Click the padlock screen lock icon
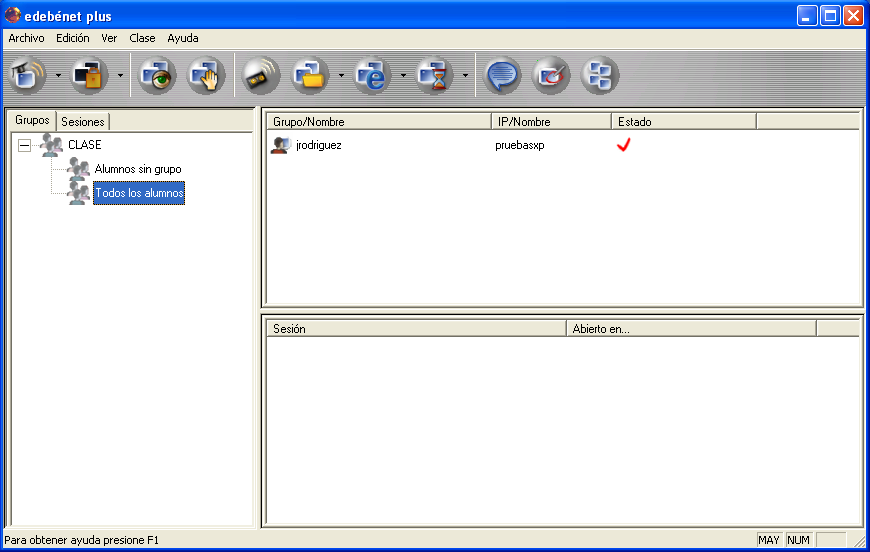The width and height of the screenshot is (870, 552). (x=90, y=76)
